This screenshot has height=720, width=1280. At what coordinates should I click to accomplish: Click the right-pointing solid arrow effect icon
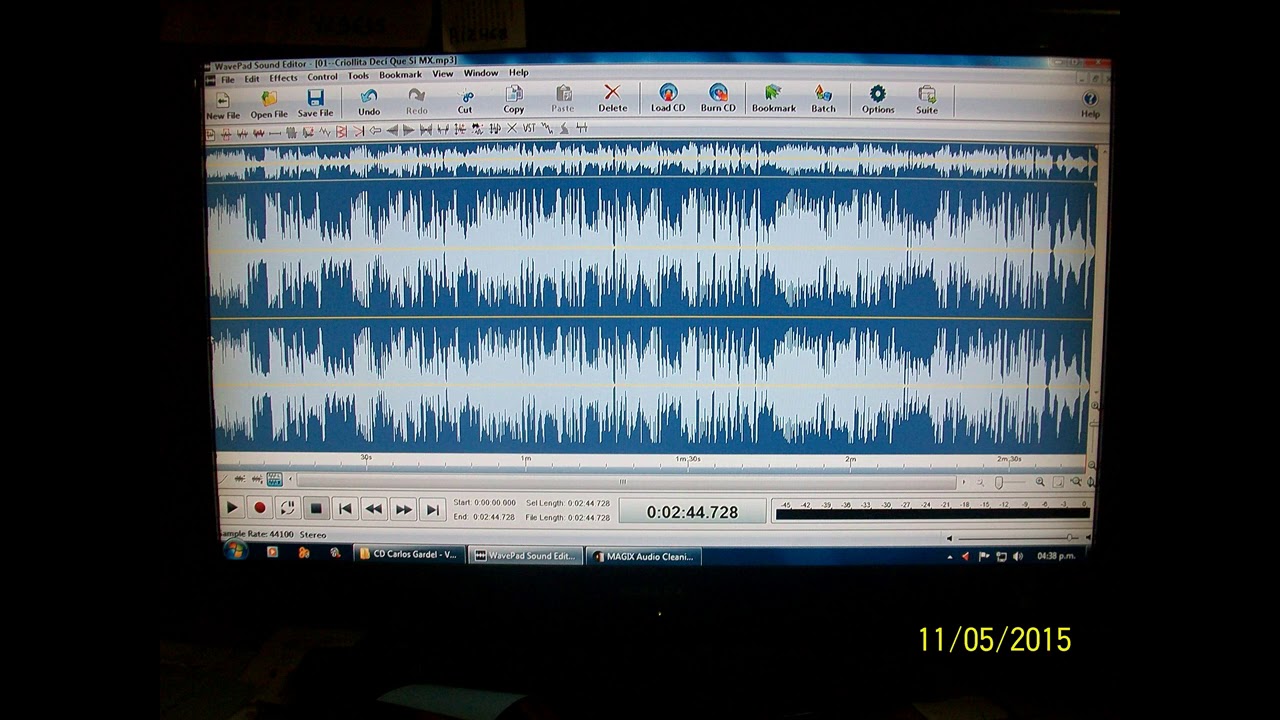(408, 131)
